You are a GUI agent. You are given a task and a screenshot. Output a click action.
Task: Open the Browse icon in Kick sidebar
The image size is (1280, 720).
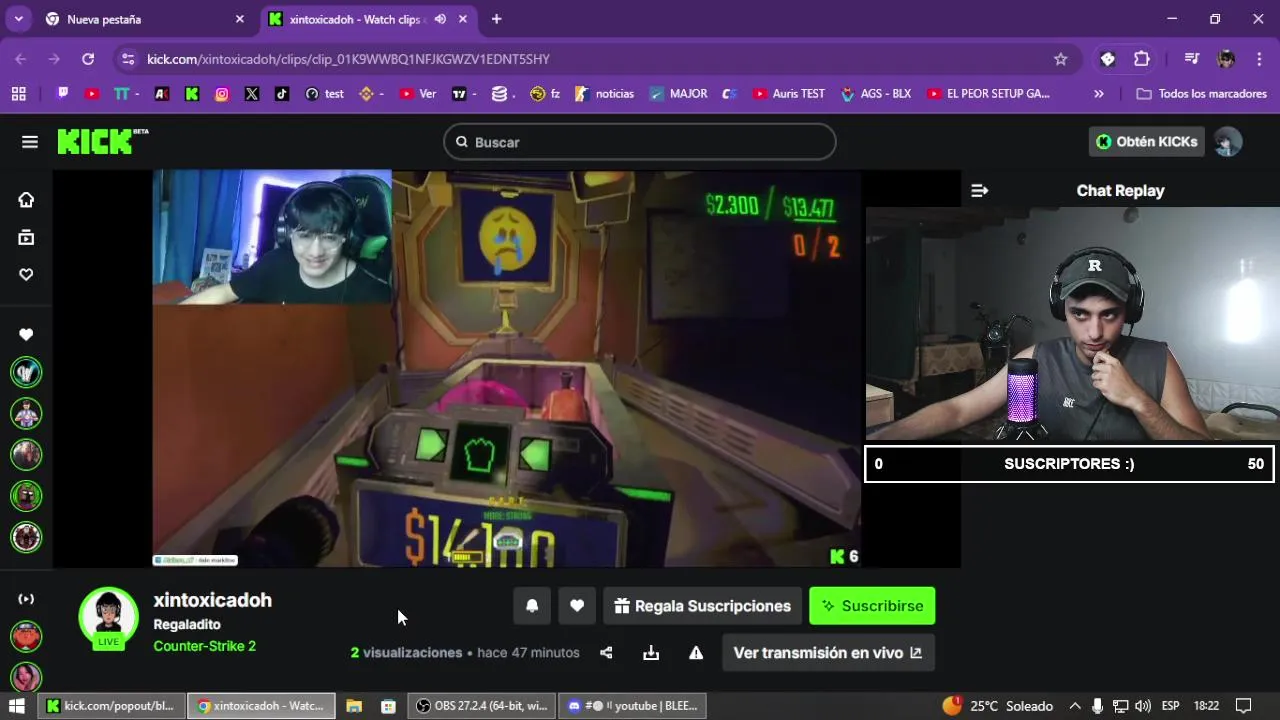26,237
